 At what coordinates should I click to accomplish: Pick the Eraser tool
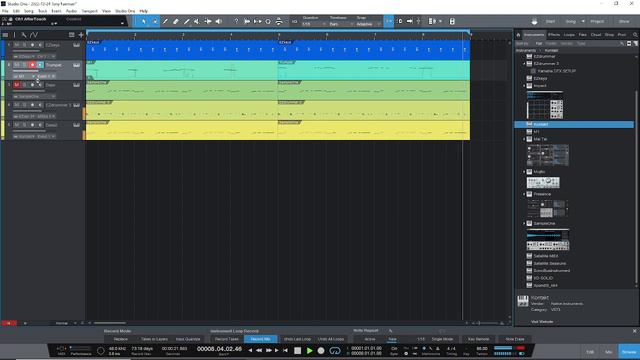(x=176, y=21)
